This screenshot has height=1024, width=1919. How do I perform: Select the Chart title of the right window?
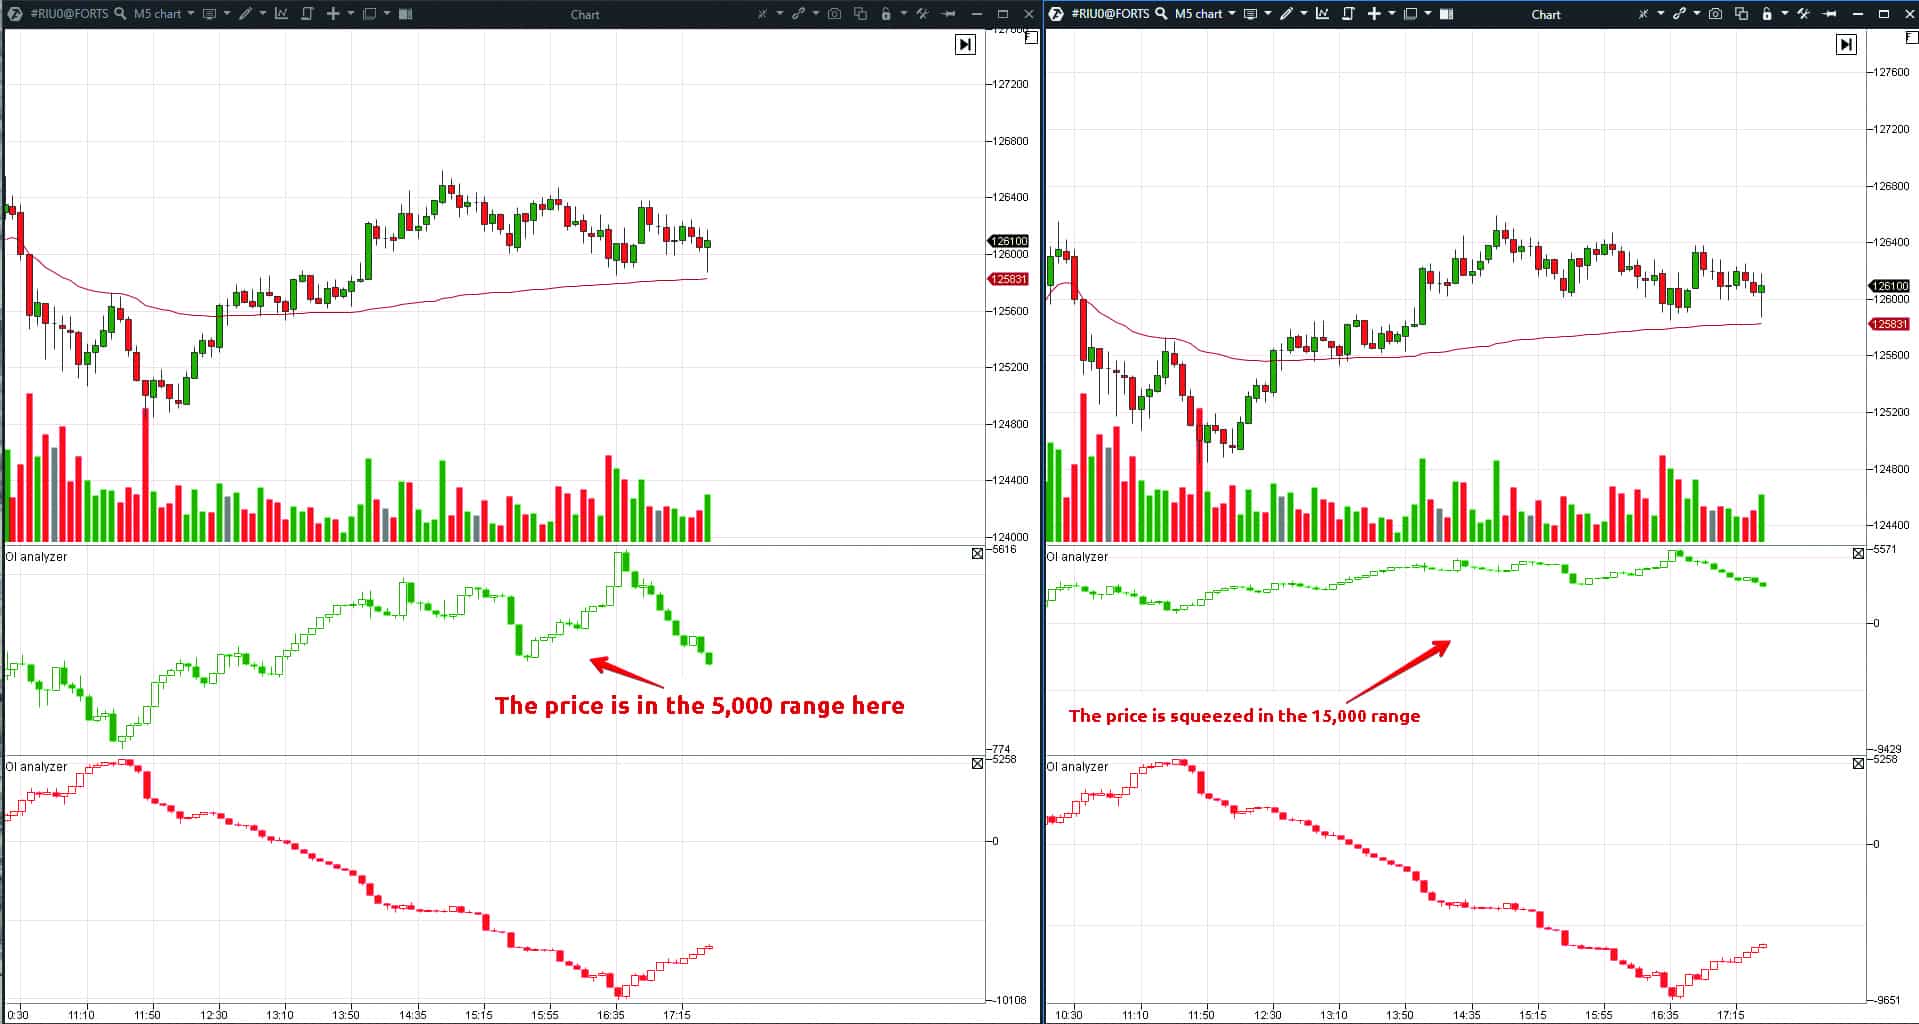click(1545, 14)
